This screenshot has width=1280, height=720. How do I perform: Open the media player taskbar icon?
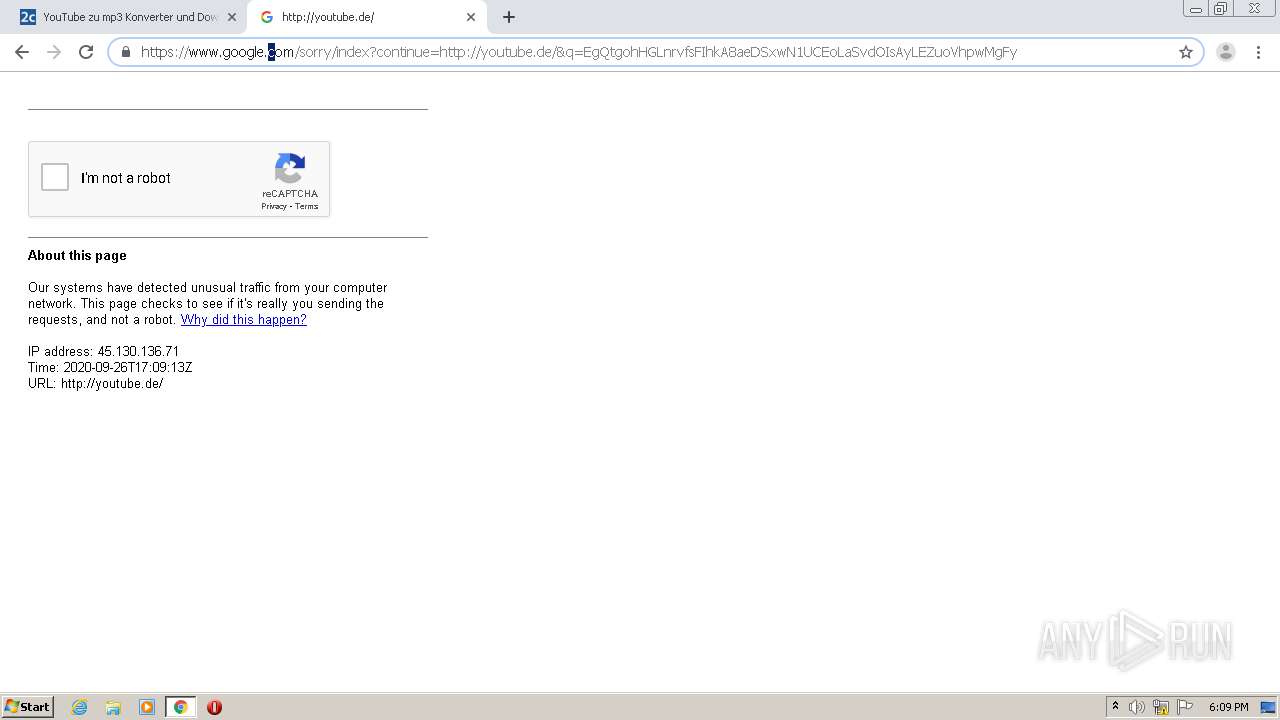pos(147,707)
